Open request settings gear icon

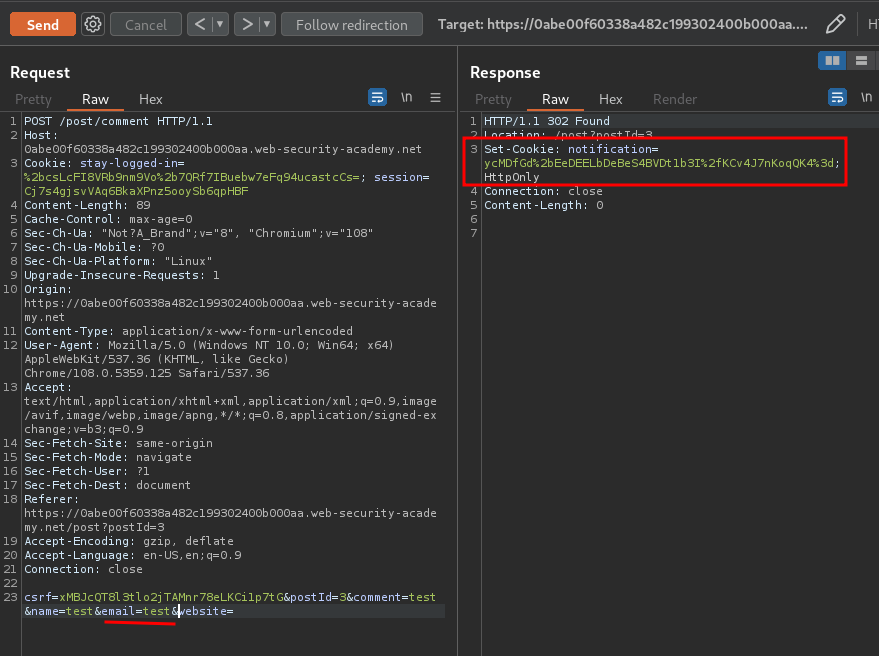pyautogui.click(x=92, y=24)
